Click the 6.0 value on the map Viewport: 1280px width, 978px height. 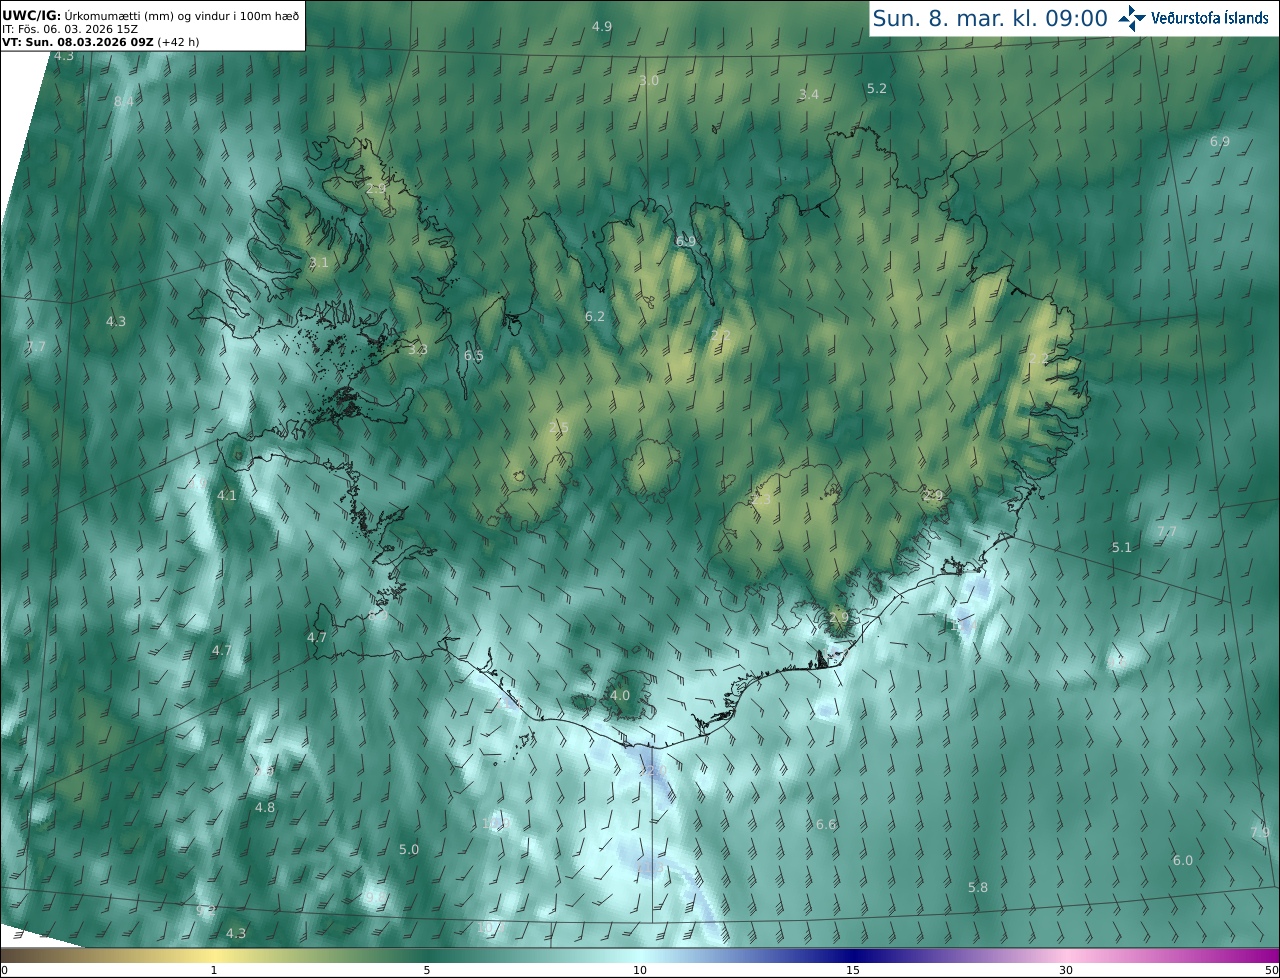1183,860
